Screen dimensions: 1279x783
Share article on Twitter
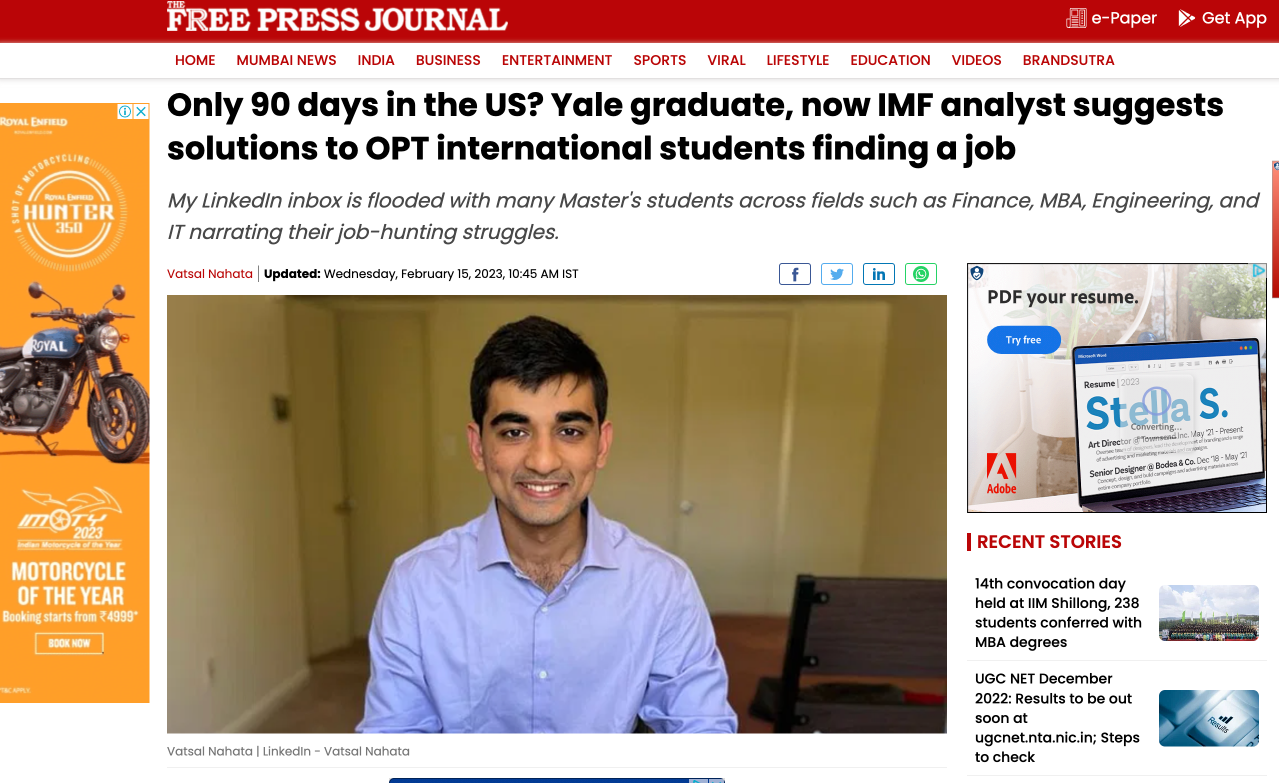pyautogui.click(x=837, y=274)
